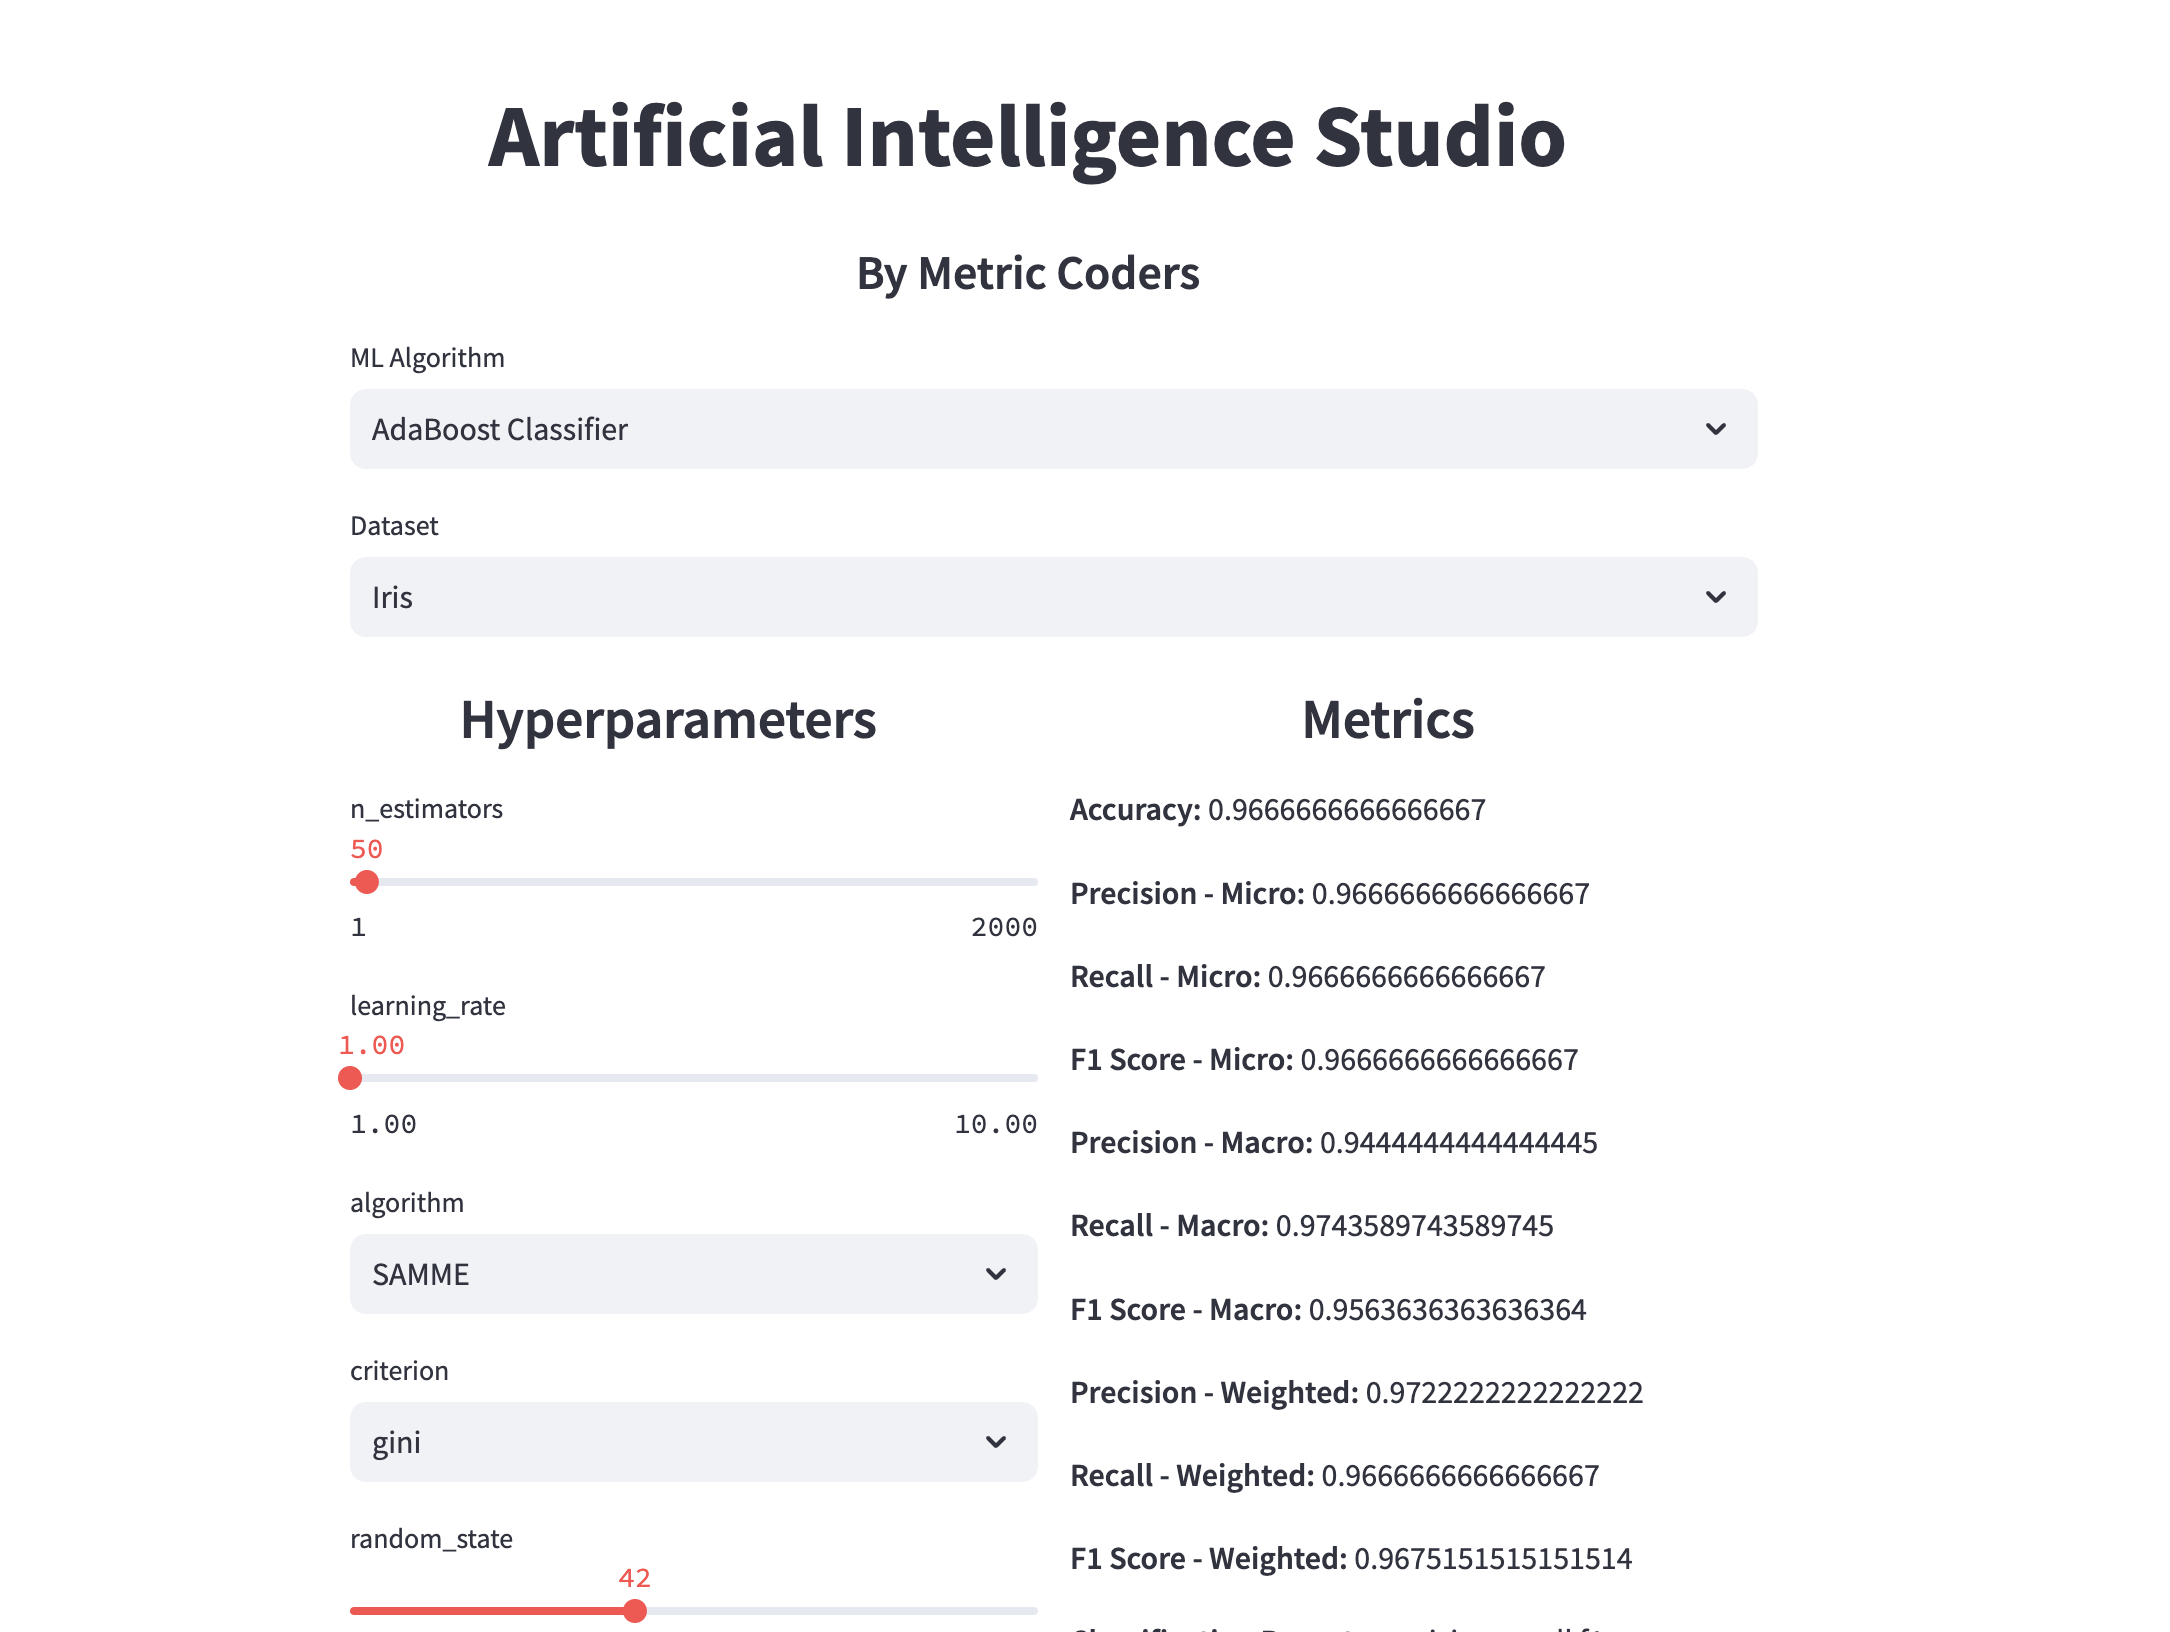Click the Artificial Intelligence Studio title

pyautogui.click(x=1026, y=137)
